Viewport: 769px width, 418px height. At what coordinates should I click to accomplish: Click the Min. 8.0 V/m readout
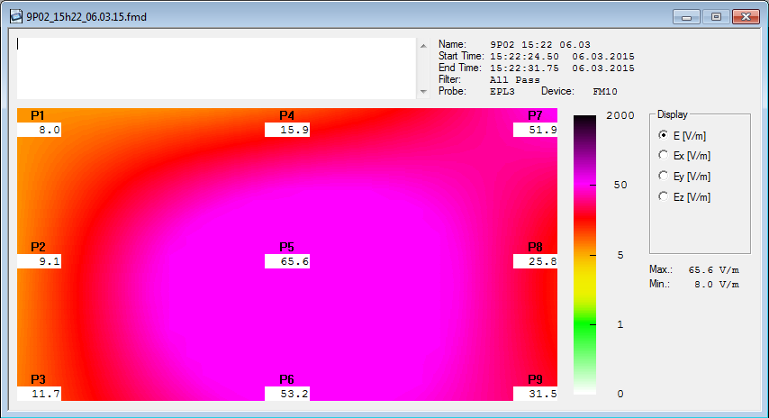pyautogui.click(x=694, y=284)
